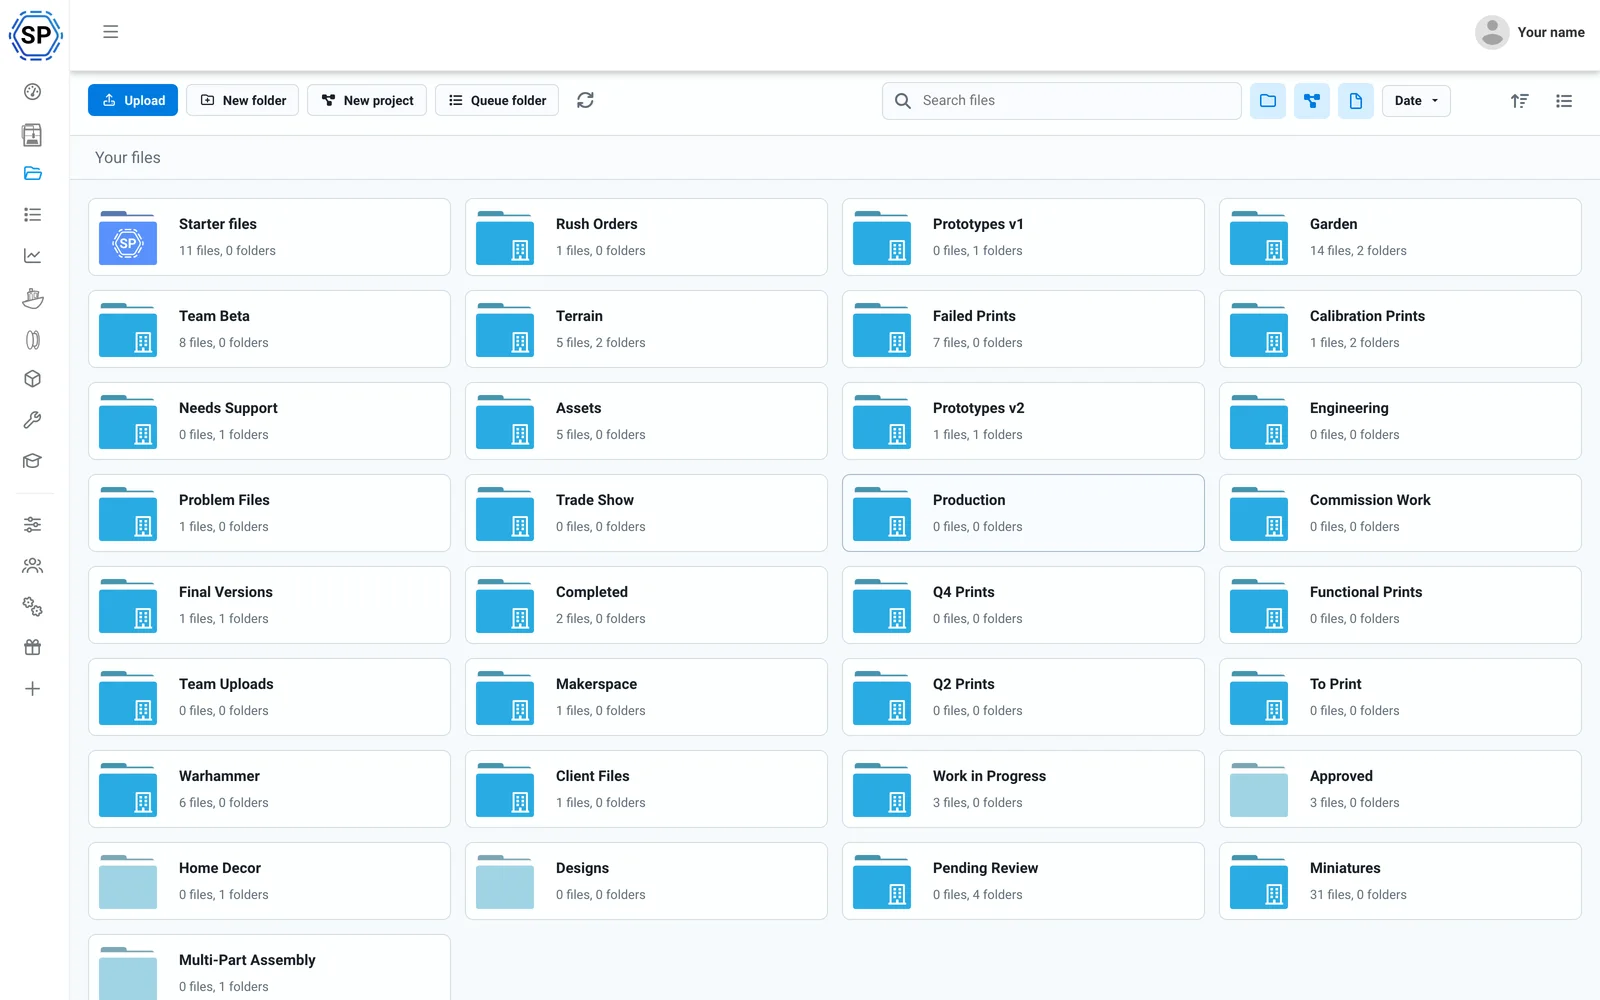Click the Approved folder thumbnail

click(x=1259, y=790)
